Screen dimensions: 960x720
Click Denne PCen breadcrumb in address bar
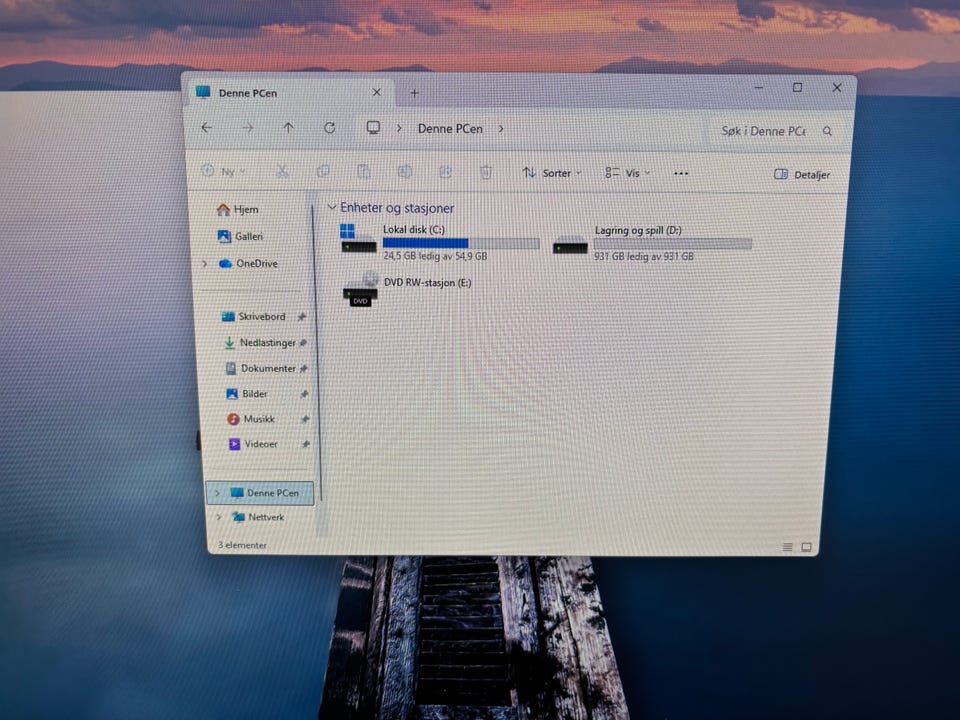(450, 129)
